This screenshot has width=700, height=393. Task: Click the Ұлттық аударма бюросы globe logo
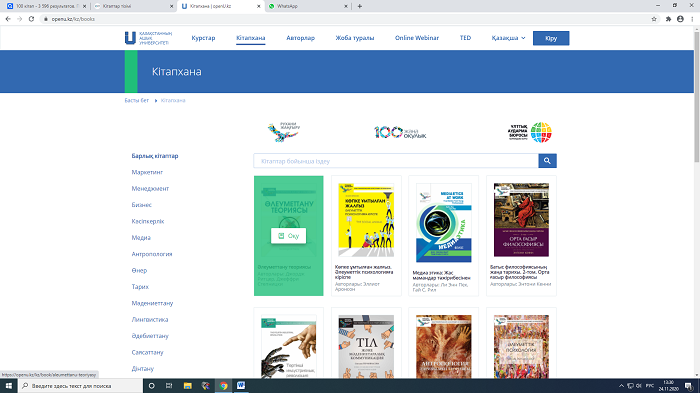[x=530, y=132]
